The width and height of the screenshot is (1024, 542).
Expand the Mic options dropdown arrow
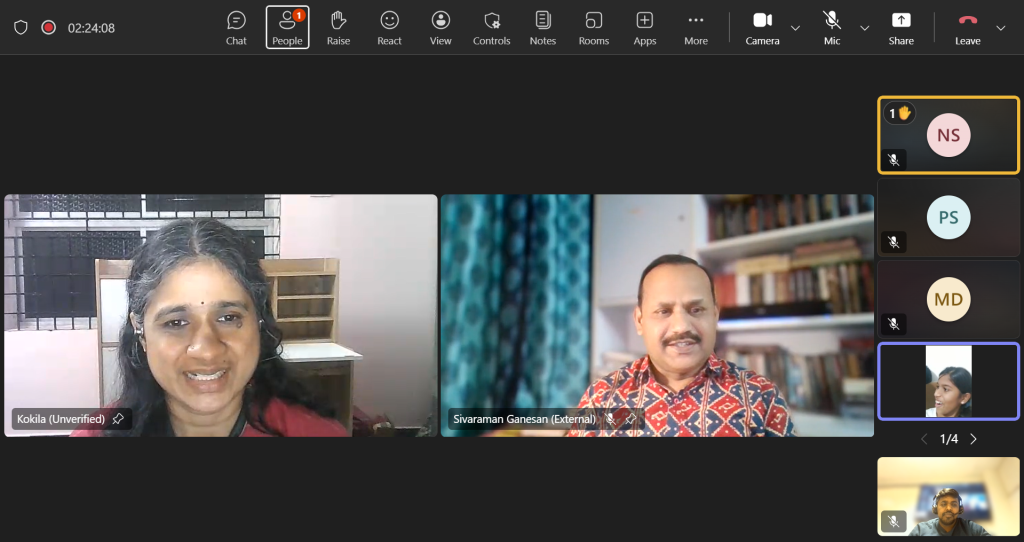pyautogui.click(x=865, y=28)
